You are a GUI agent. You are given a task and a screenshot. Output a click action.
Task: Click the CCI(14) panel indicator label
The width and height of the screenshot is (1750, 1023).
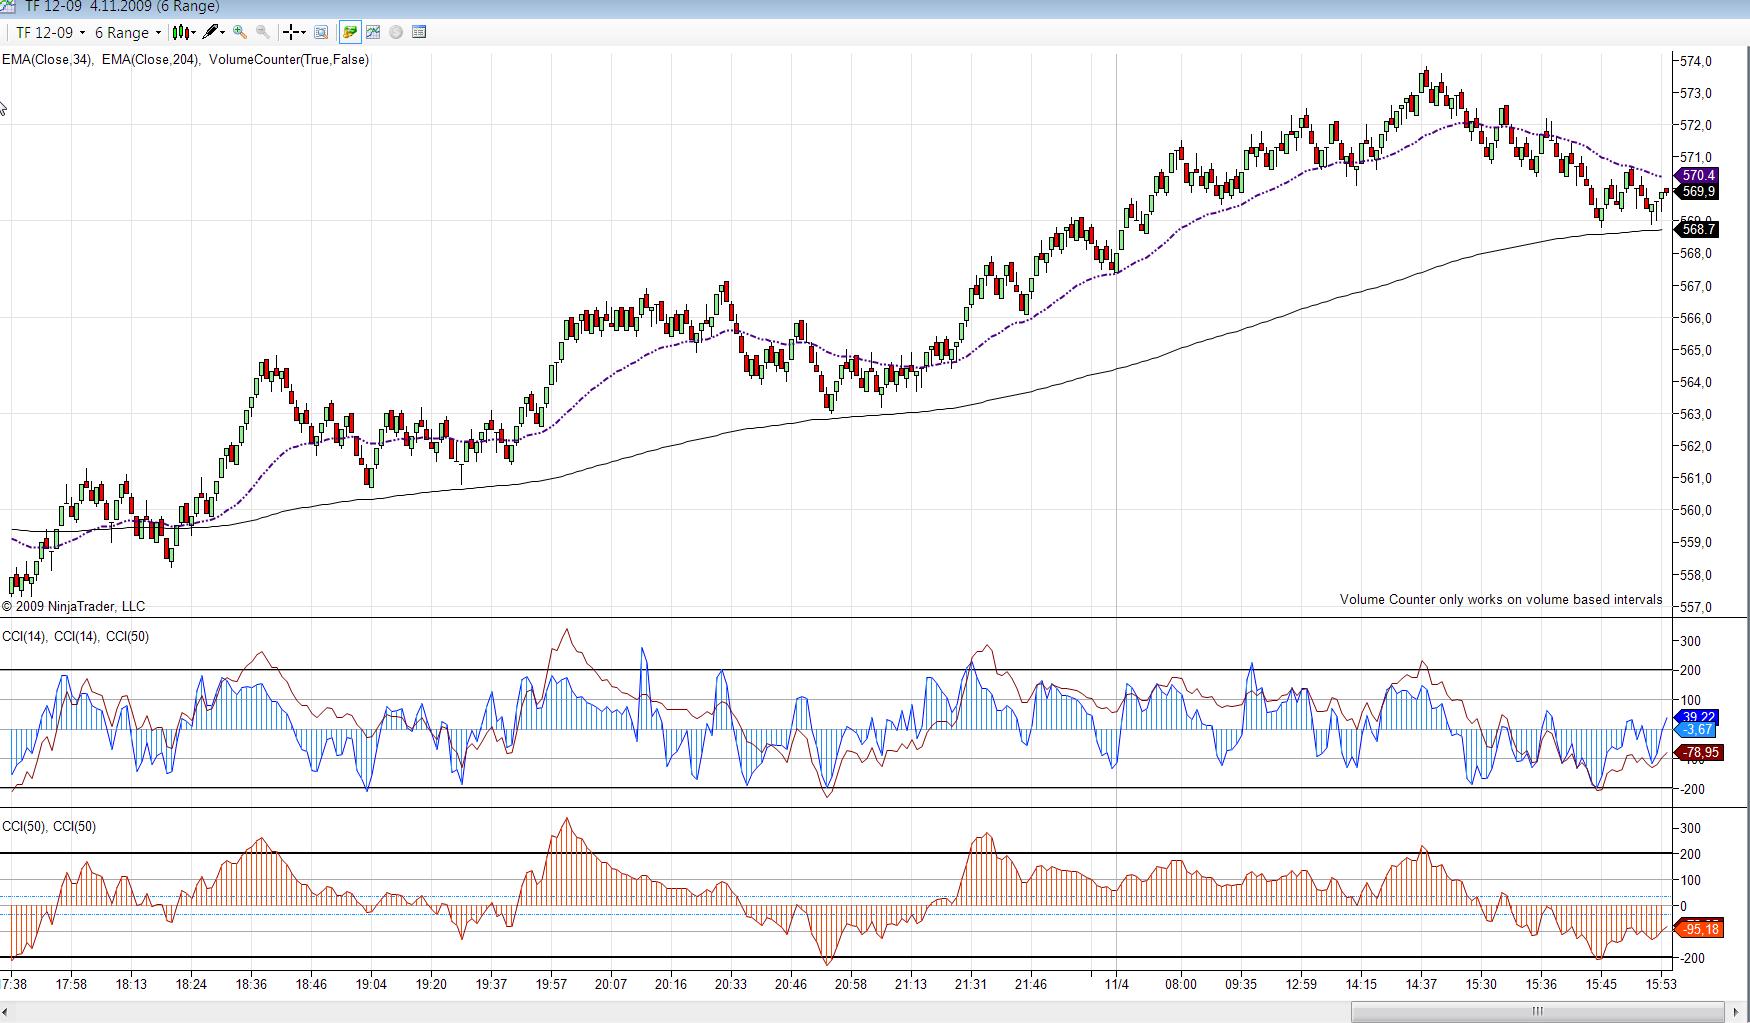[23, 637]
